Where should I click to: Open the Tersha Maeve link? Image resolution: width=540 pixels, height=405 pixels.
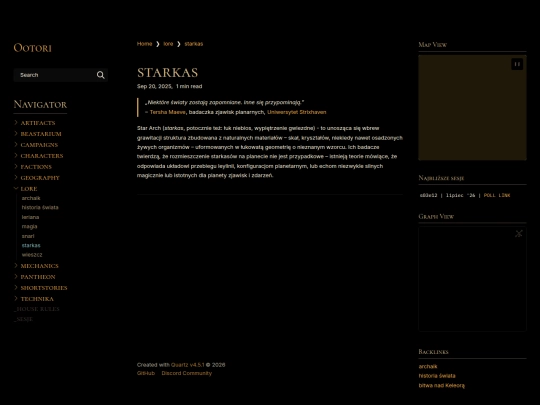point(168,112)
